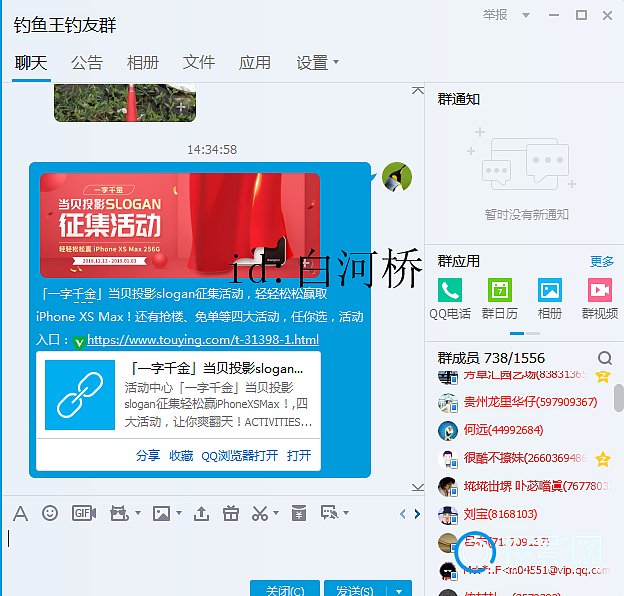The height and width of the screenshot is (596, 624).
Task: Click QQ浏览器打开 on link card
Action: [x=240, y=455]
